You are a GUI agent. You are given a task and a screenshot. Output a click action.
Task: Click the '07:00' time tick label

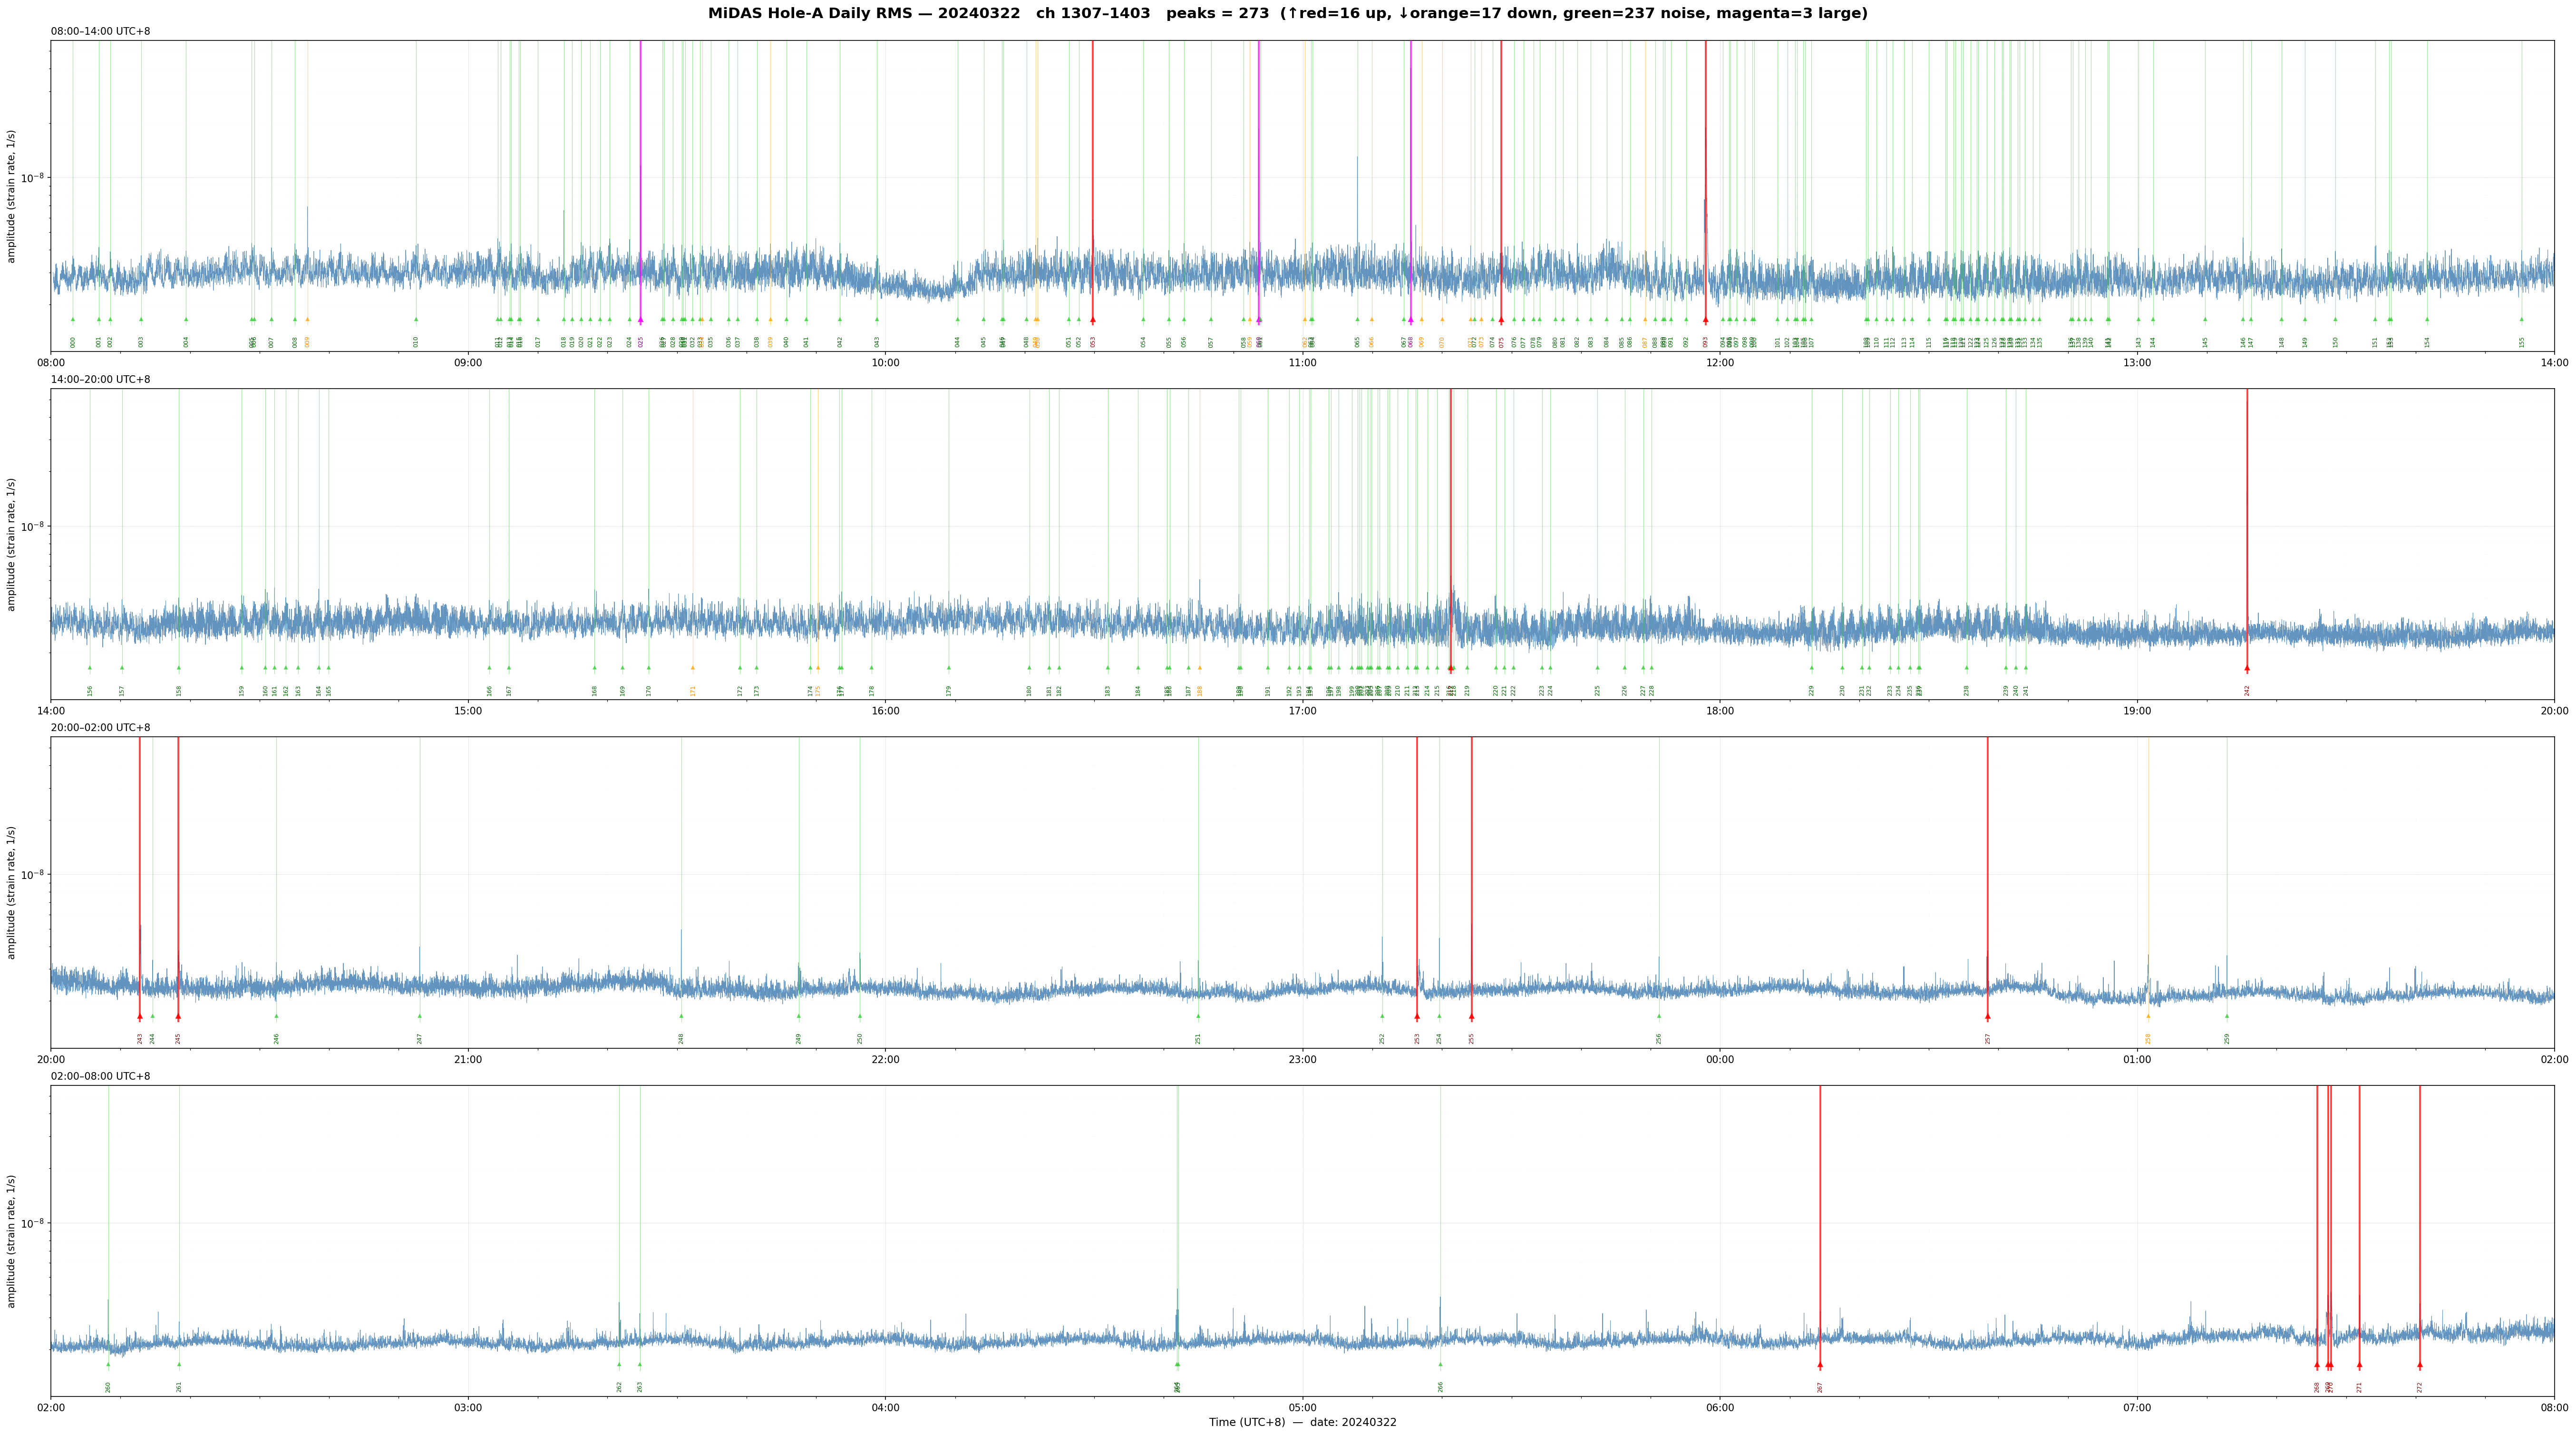2137,1408
